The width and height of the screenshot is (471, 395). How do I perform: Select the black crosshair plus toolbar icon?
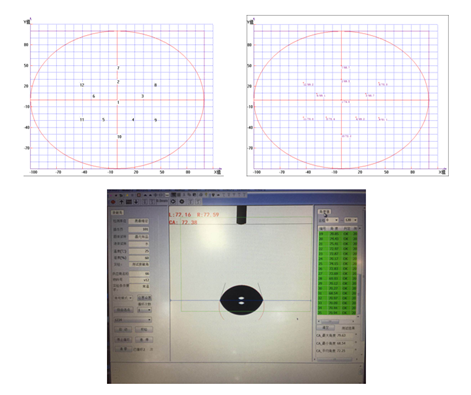click(121, 202)
